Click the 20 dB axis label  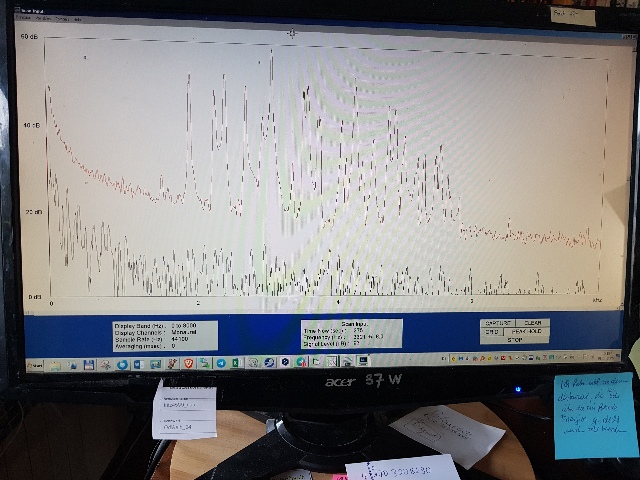coord(33,212)
